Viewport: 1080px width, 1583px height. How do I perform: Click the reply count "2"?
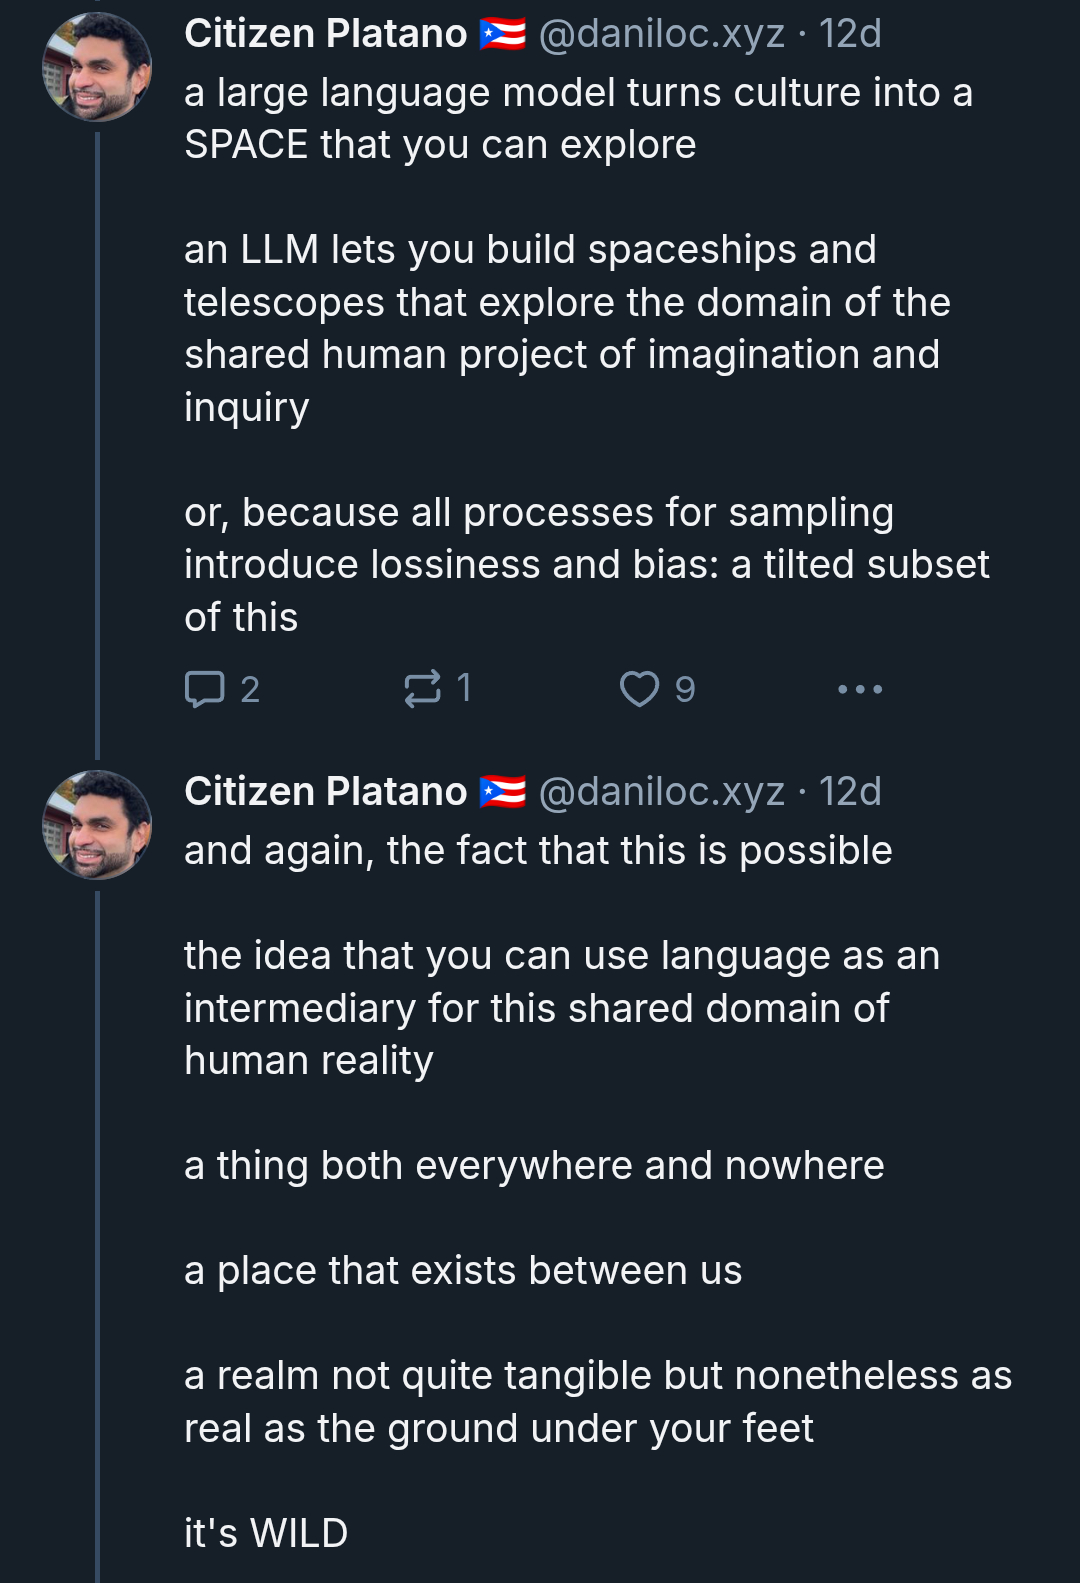pos(250,690)
